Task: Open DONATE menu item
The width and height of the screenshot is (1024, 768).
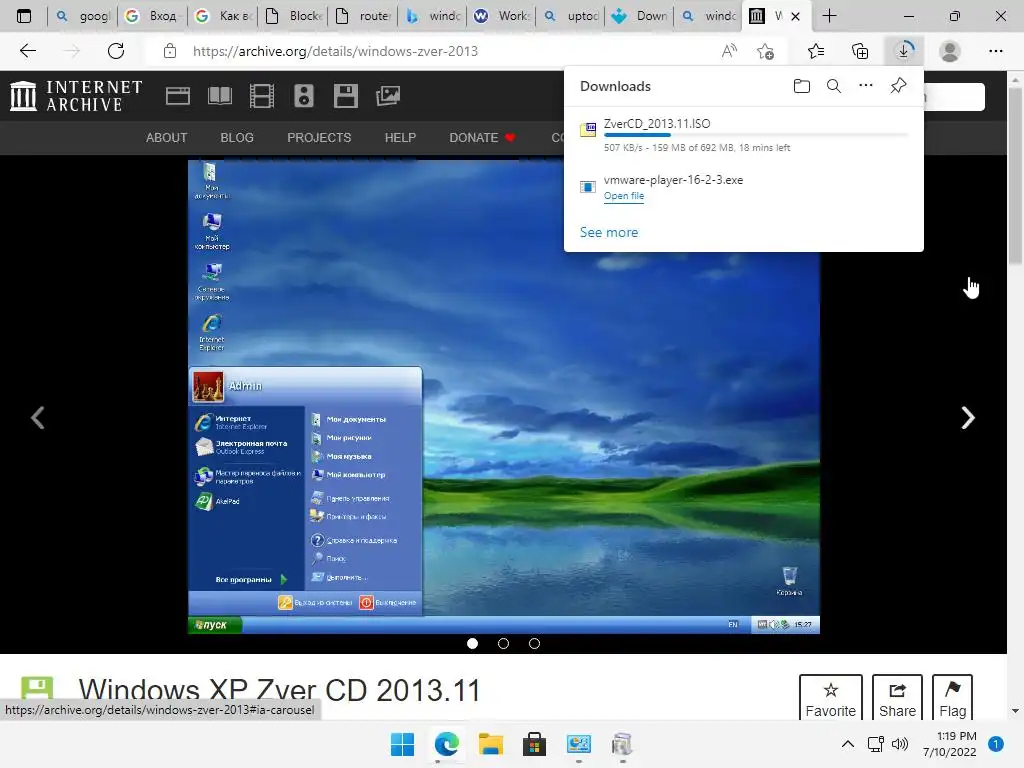Action: 482,138
